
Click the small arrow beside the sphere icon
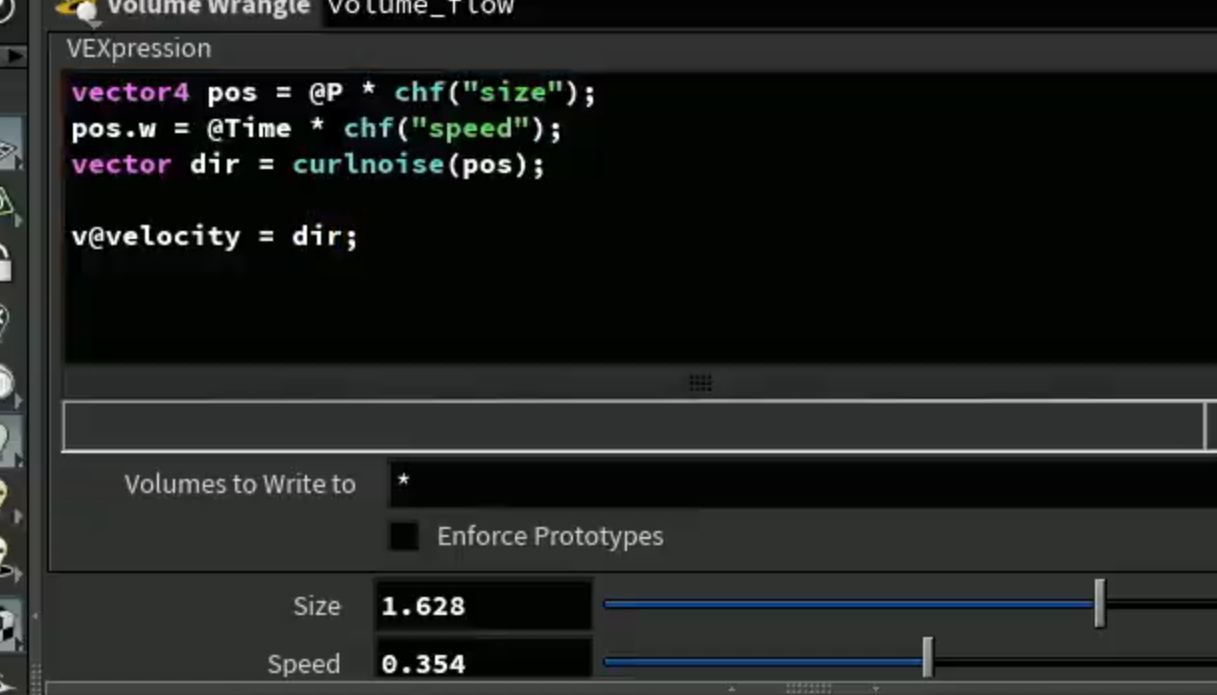click(x=18, y=401)
